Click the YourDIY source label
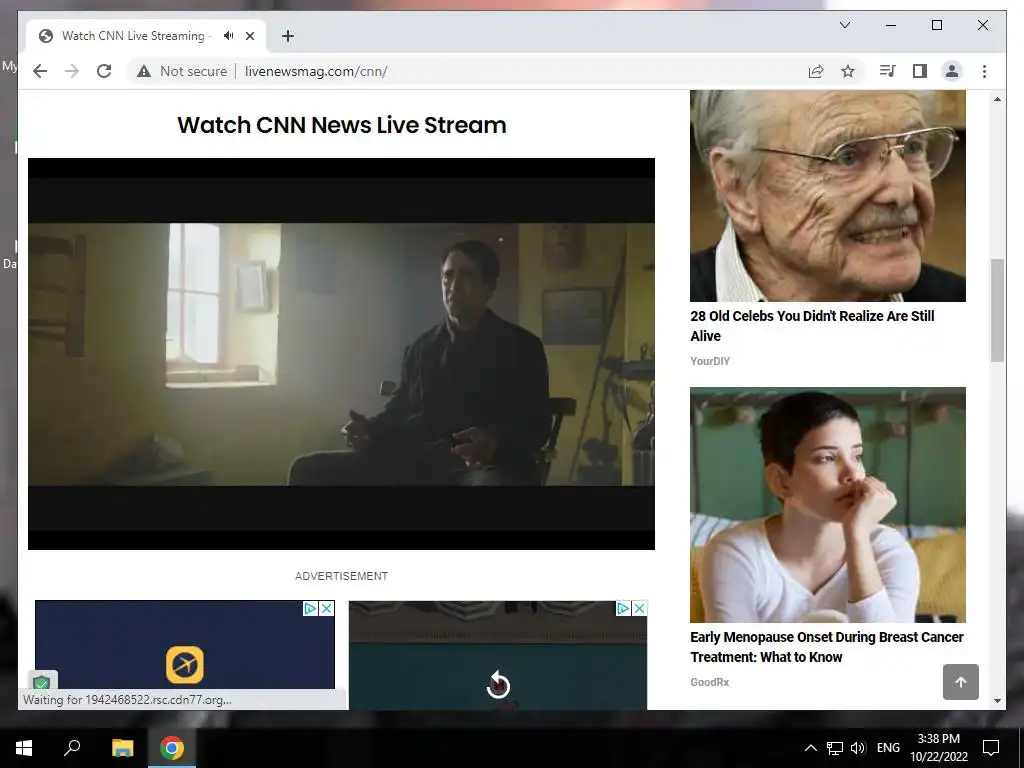Screen dimensions: 1024x768 tap(710, 361)
